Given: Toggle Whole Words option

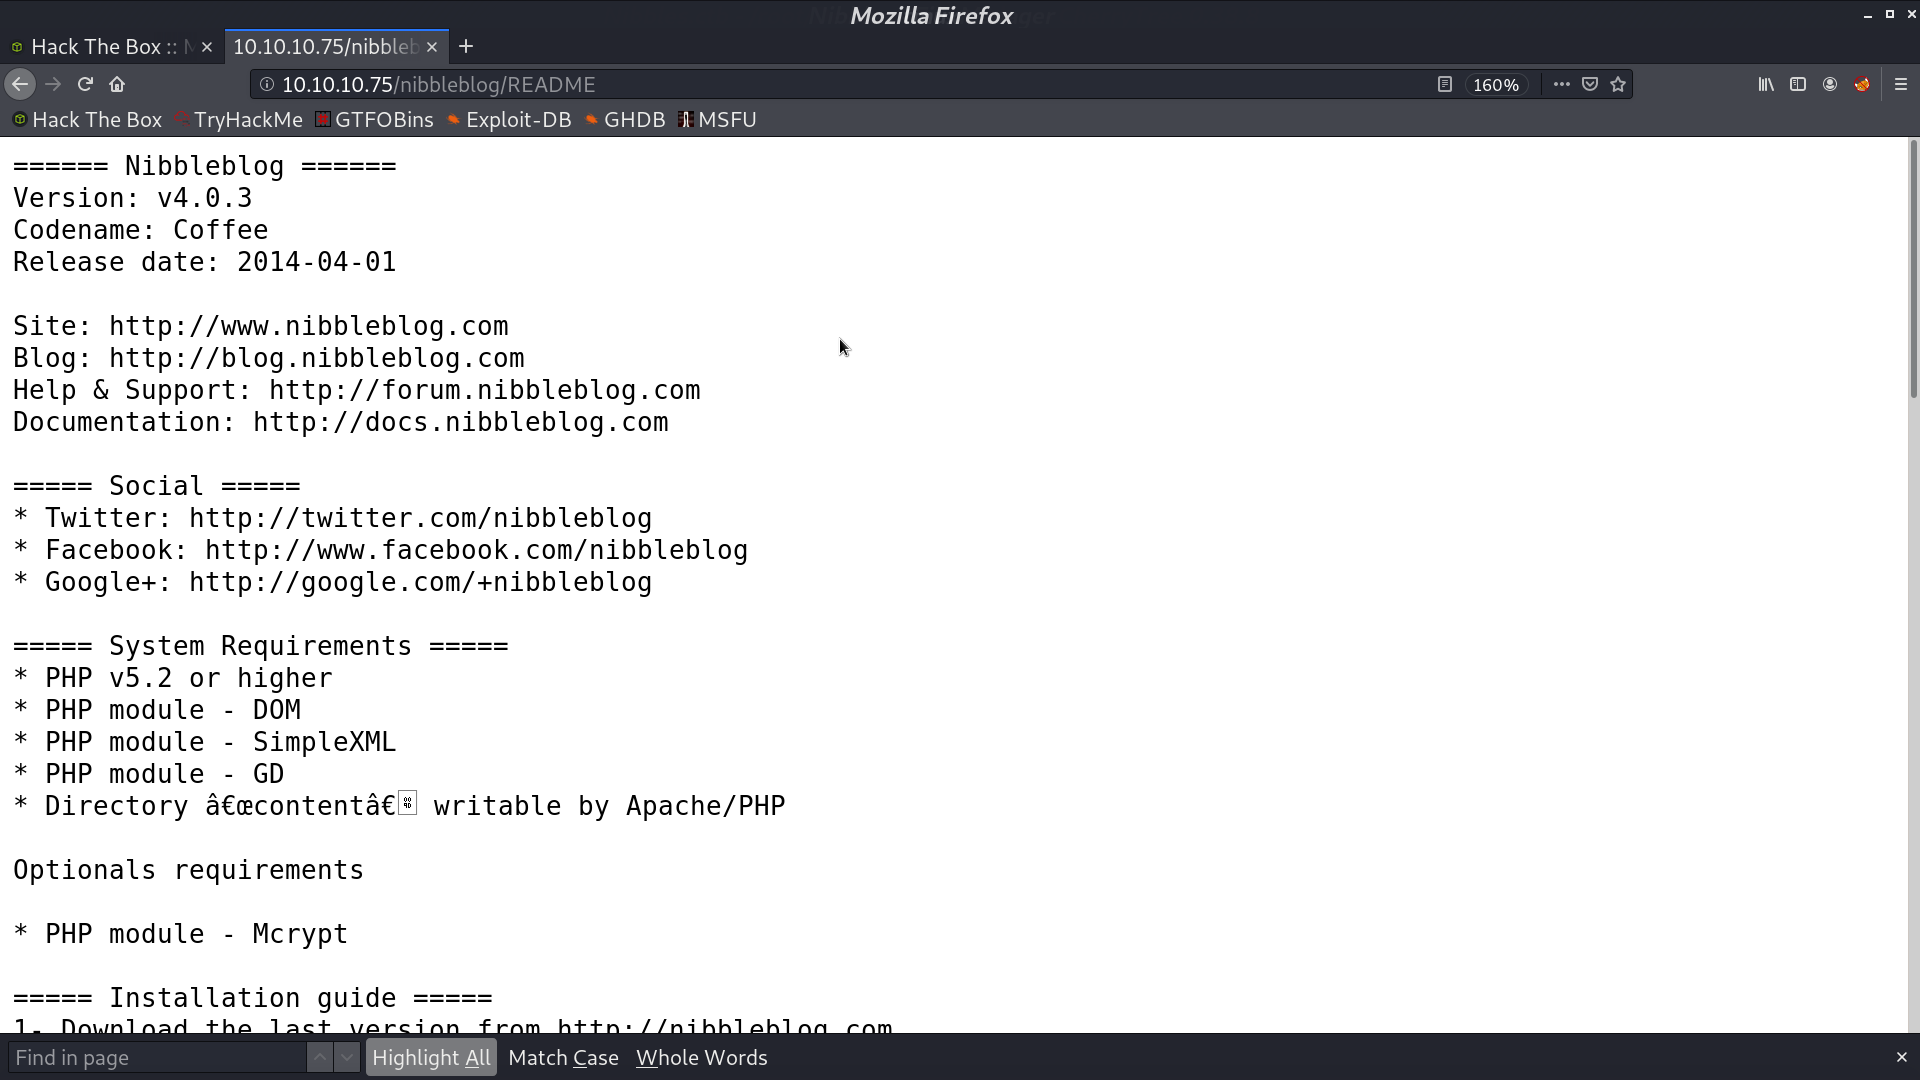Looking at the screenshot, I should pyautogui.click(x=701, y=1058).
